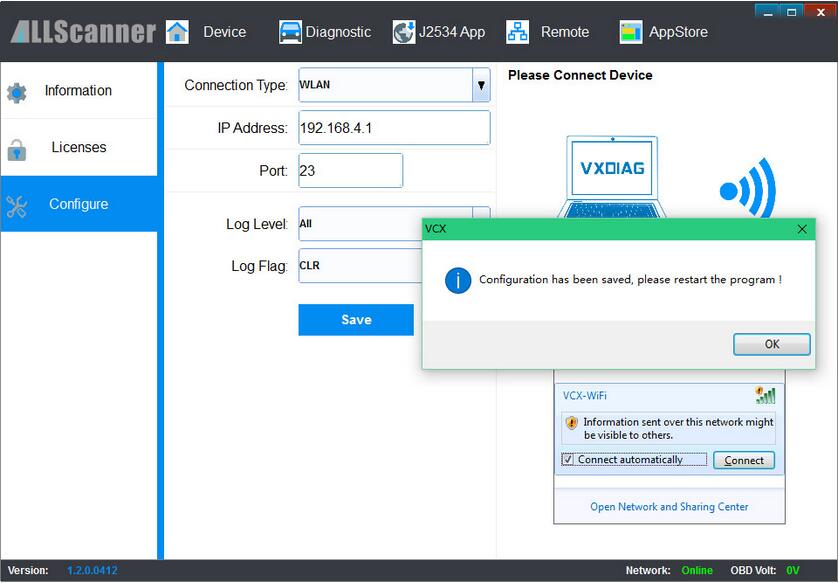Go to the Remote tab

(547, 32)
